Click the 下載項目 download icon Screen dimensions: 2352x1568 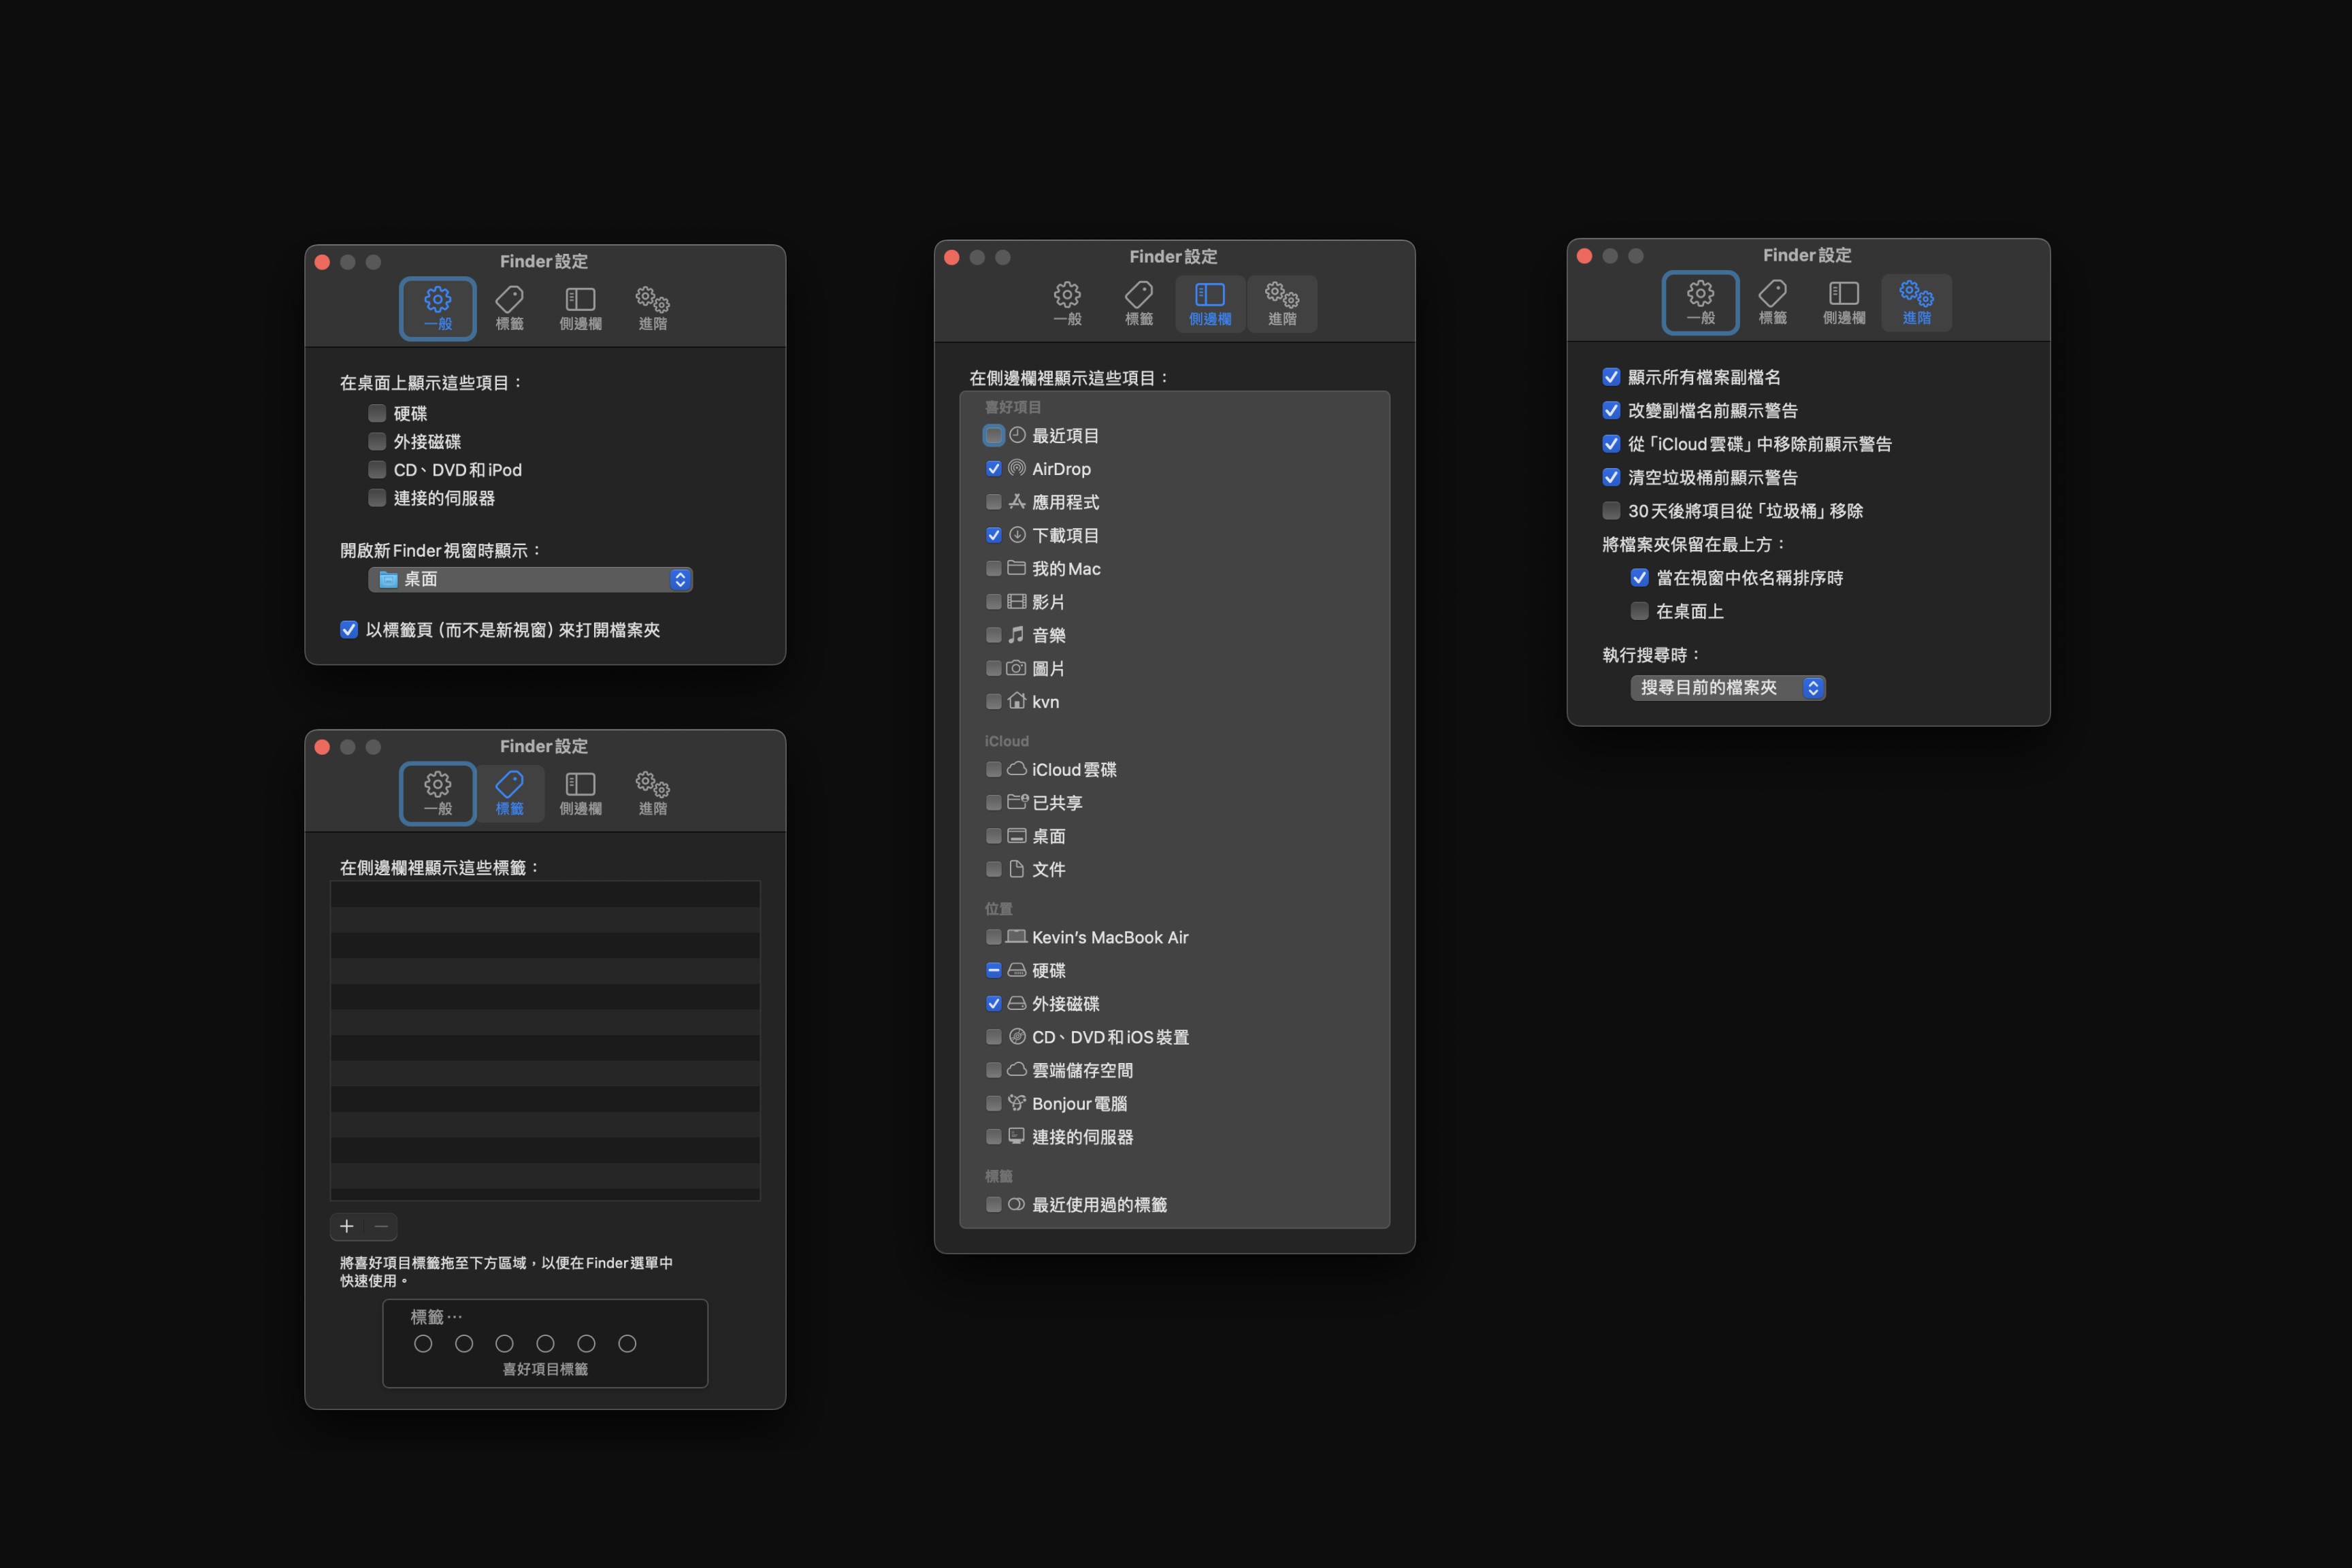pos(1017,535)
